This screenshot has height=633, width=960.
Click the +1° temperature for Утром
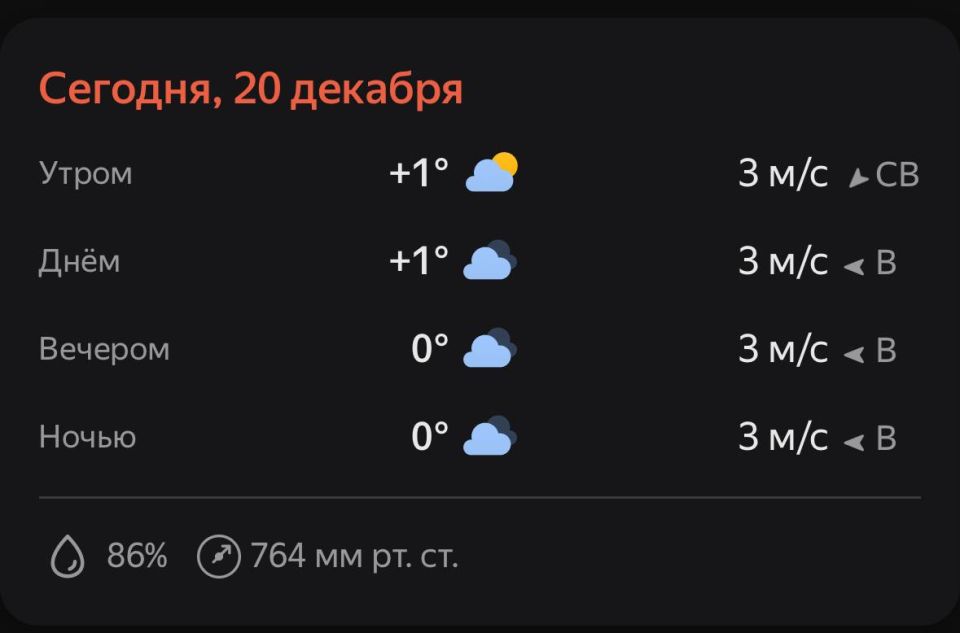pos(419,173)
